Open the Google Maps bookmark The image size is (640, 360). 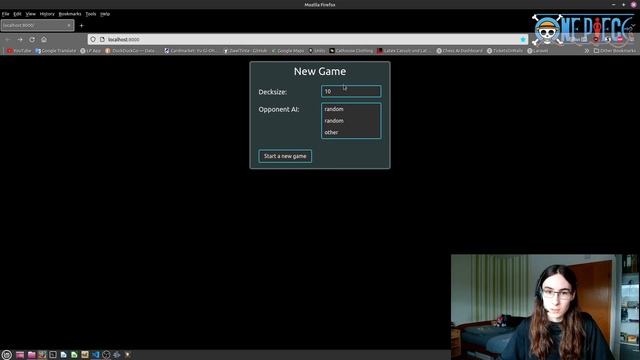click(x=288, y=51)
